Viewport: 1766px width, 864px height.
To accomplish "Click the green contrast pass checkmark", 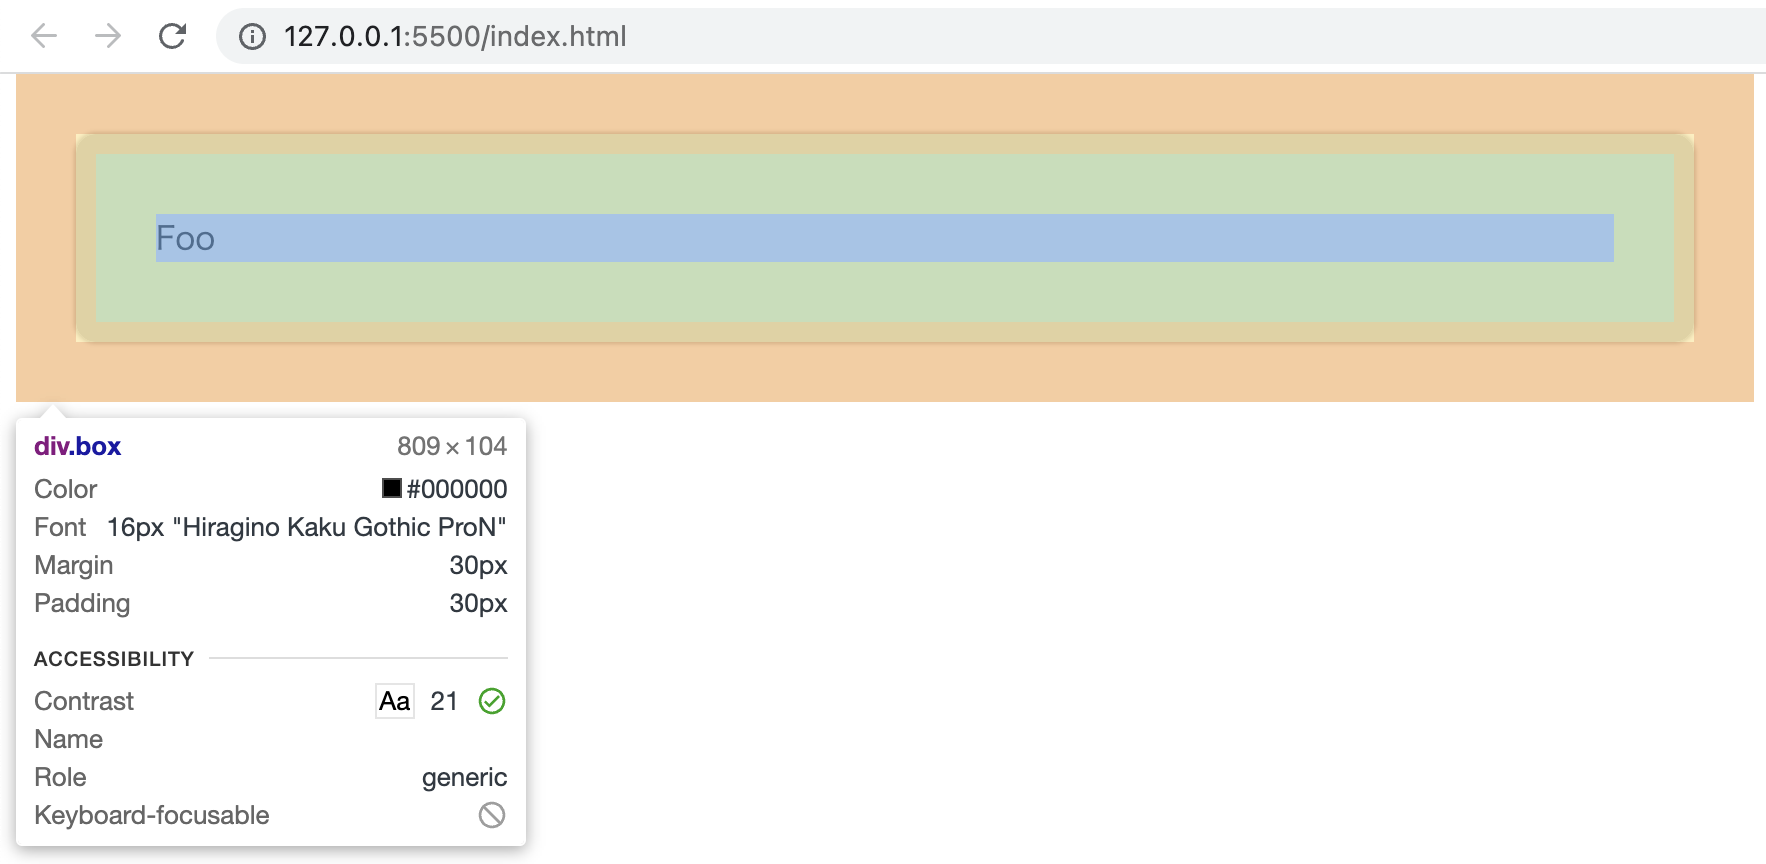I will (x=492, y=701).
